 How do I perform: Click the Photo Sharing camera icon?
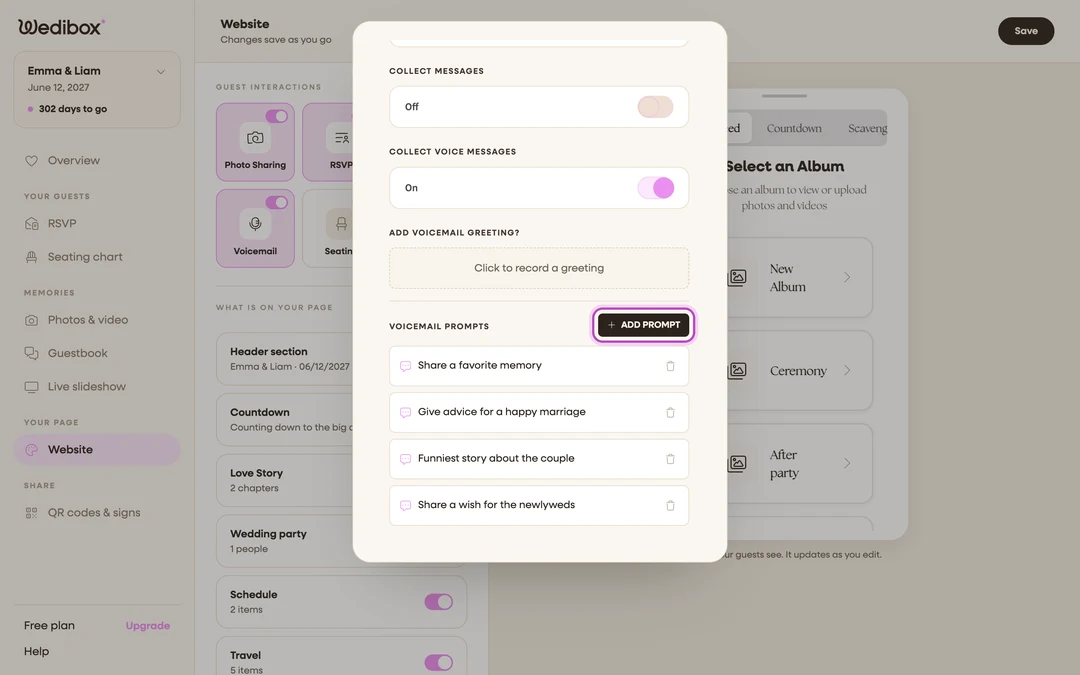click(255, 138)
